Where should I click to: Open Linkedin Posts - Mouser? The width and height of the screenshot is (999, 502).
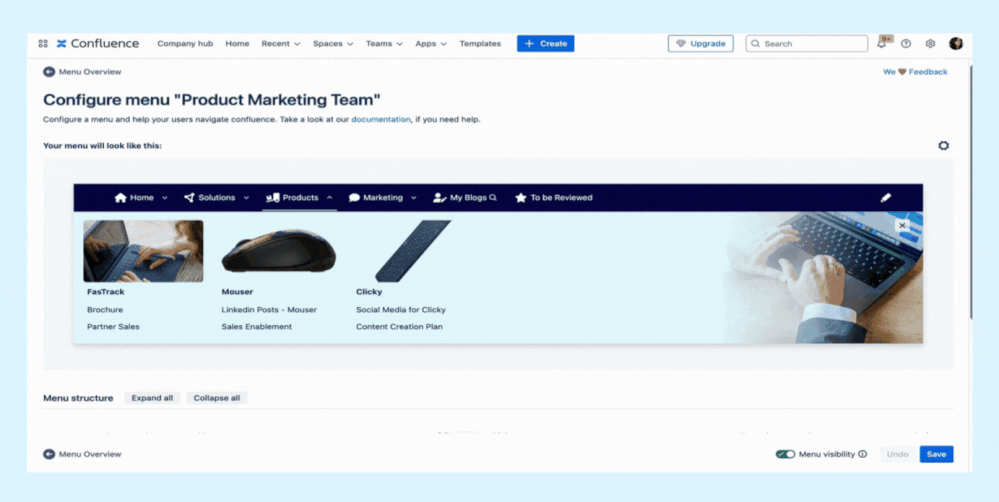point(269,310)
